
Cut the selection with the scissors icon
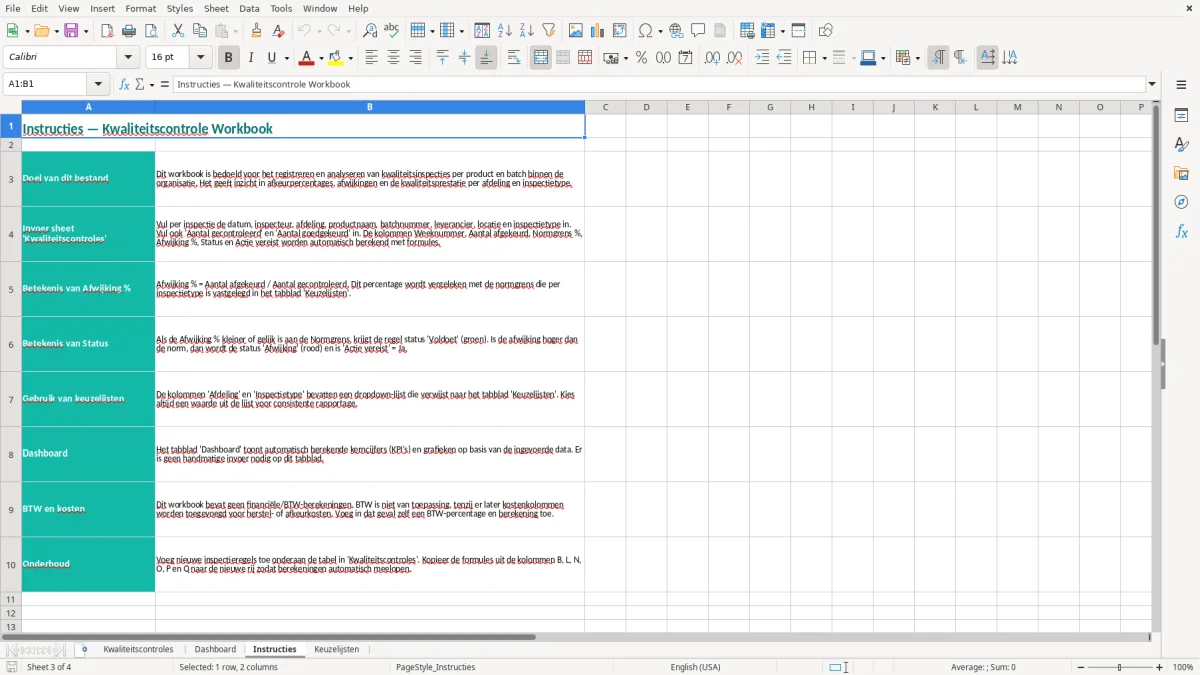(178, 31)
